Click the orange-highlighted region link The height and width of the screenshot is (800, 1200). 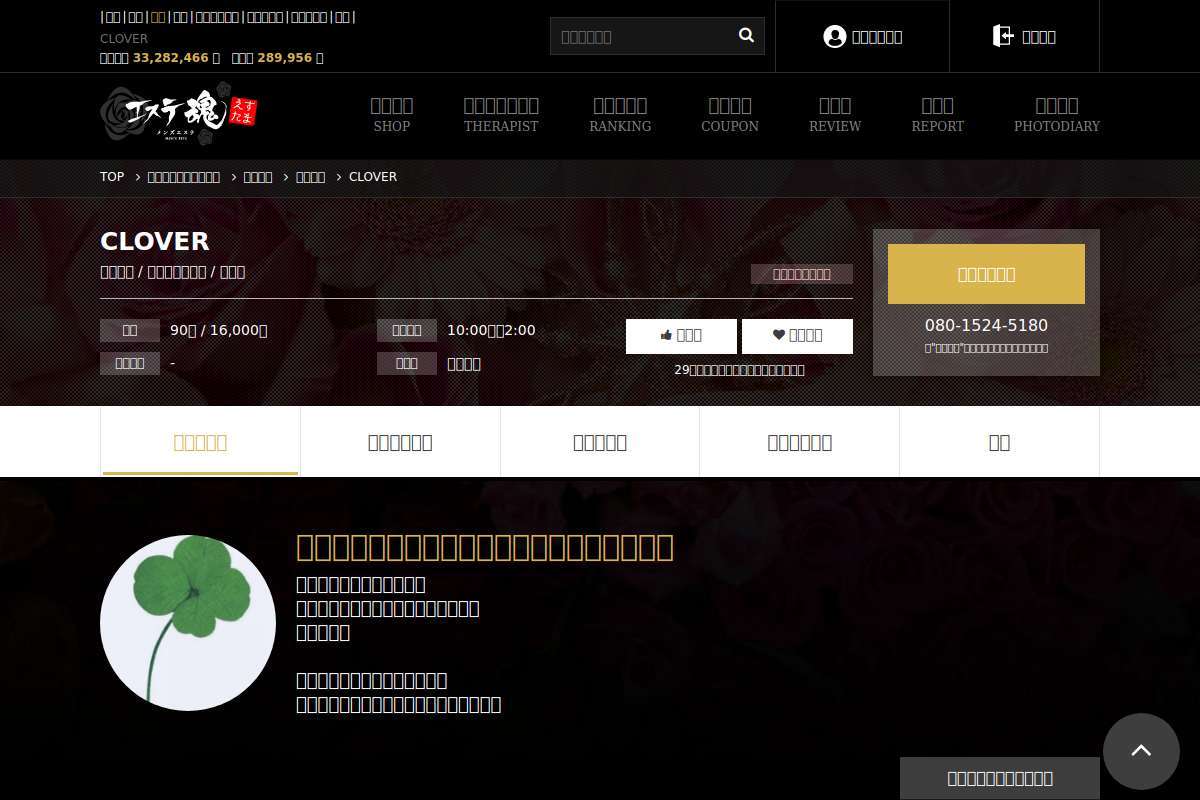158,17
